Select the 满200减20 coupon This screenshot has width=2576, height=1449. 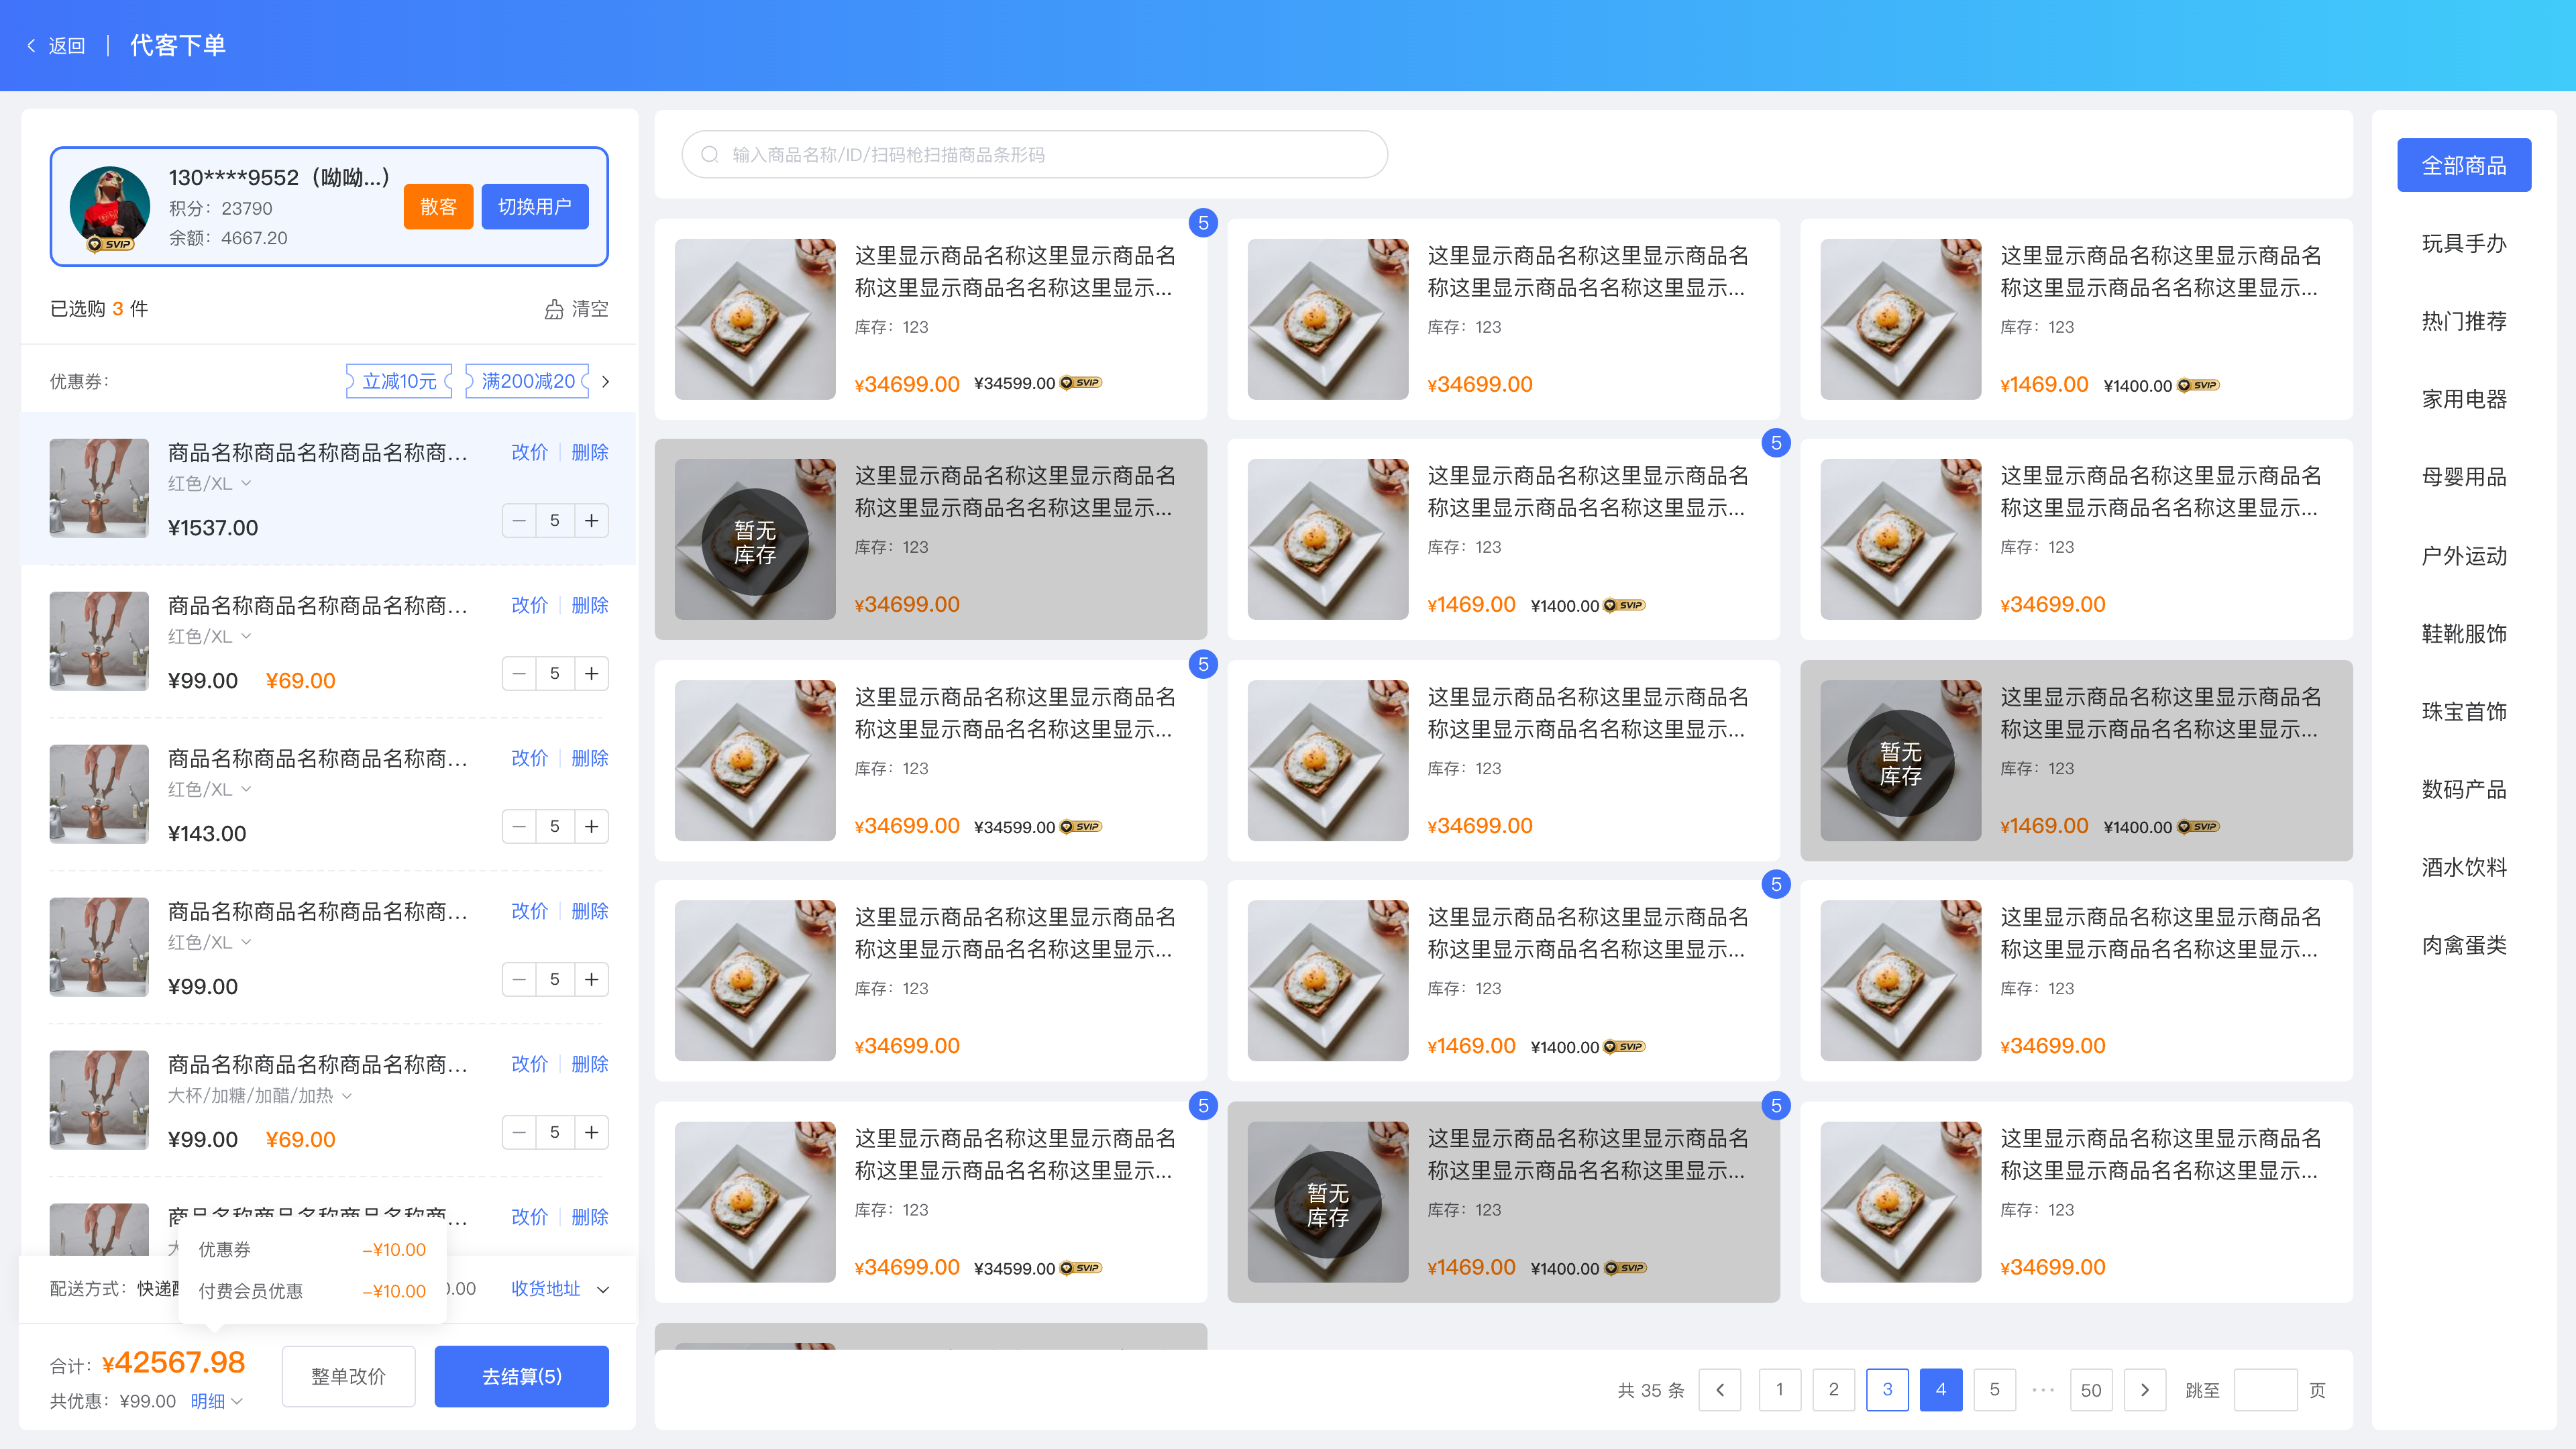pyautogui.click(x=526, y=381)
